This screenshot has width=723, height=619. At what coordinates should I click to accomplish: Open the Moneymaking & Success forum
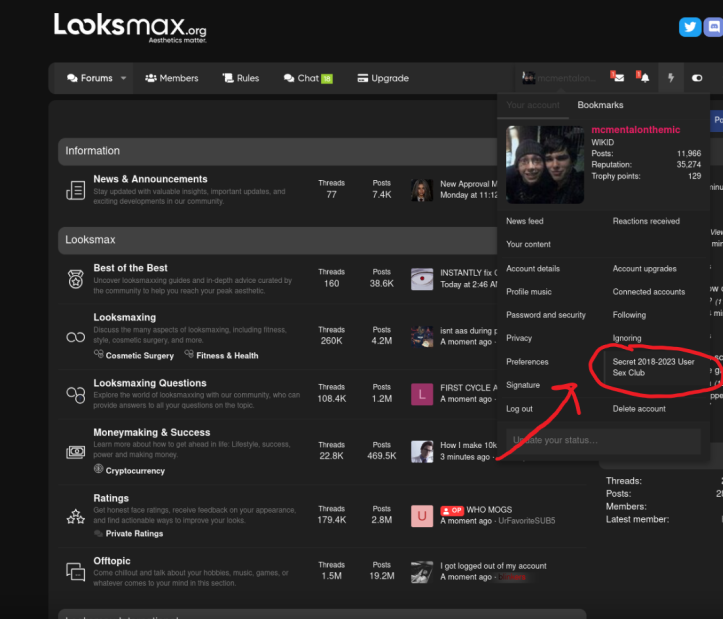pyautogui.click(x=152, y=432)
